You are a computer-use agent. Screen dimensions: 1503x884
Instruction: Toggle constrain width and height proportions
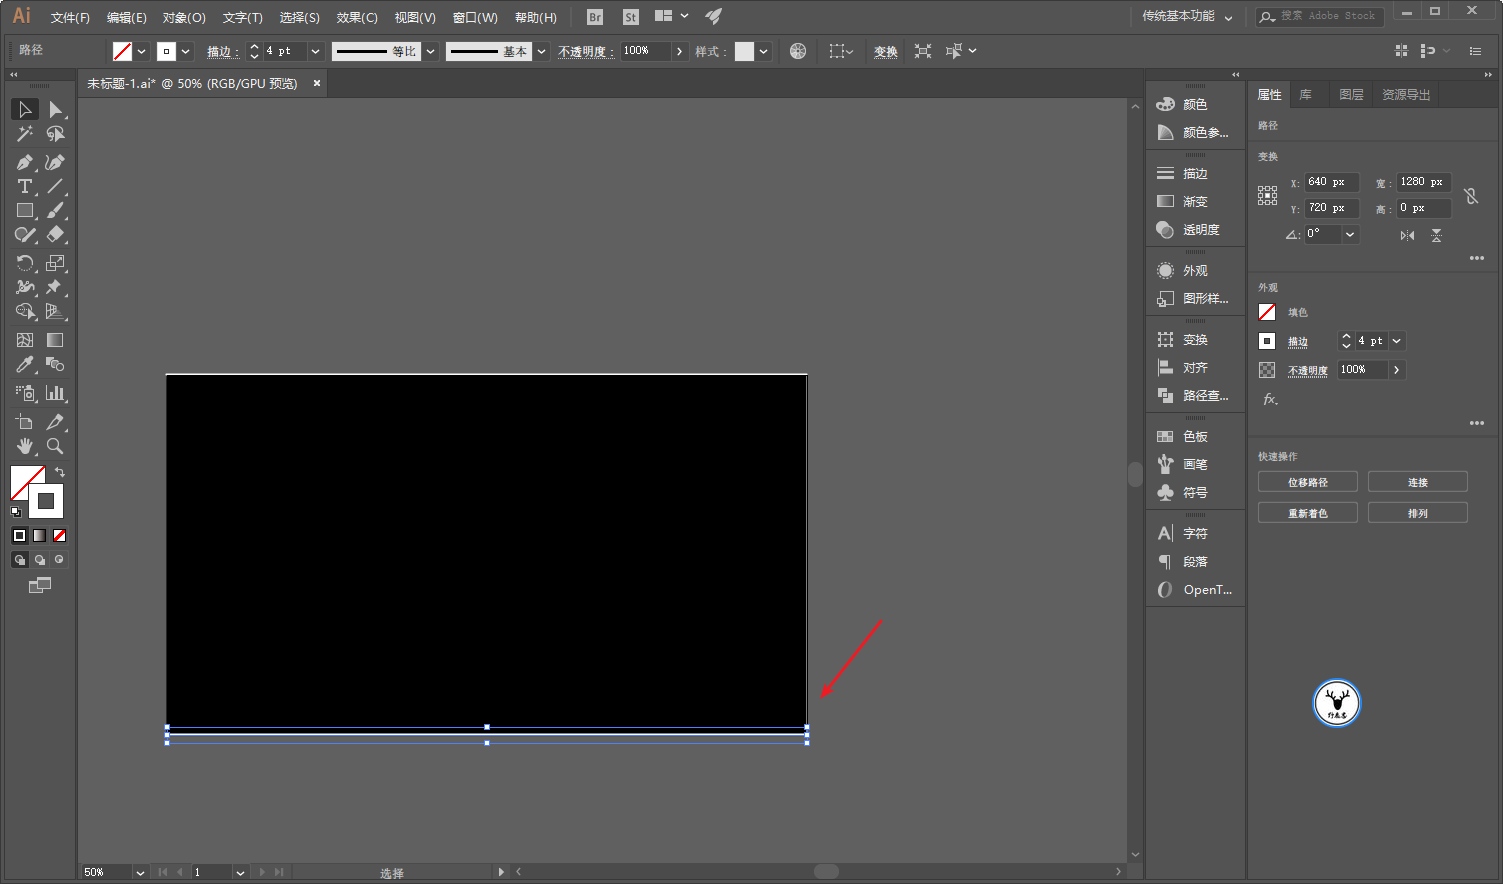click(x=1471, y=196)
